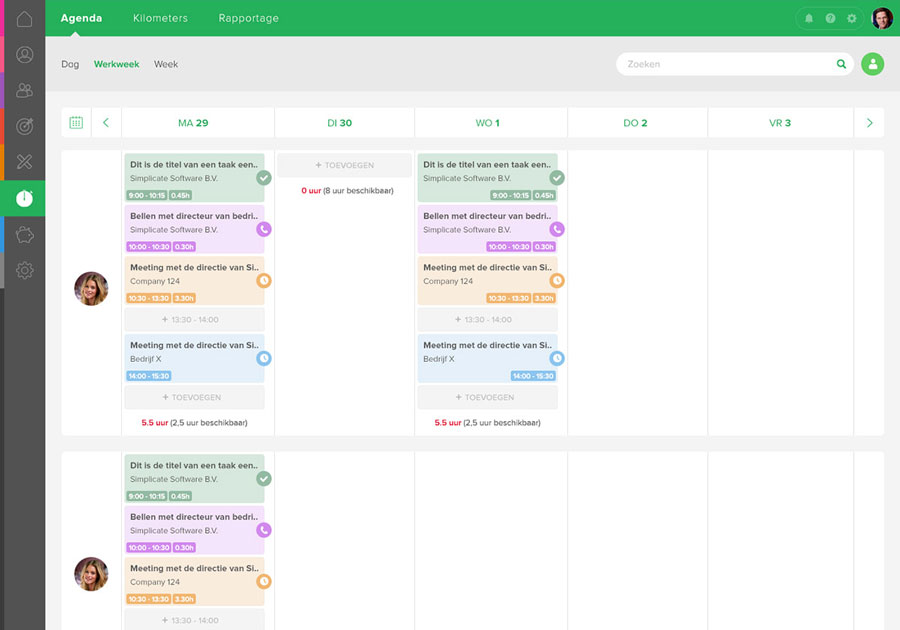Open the Hours stopwatch section in the sidebar
The image size is (900, 630).
[x=24, y=197]
